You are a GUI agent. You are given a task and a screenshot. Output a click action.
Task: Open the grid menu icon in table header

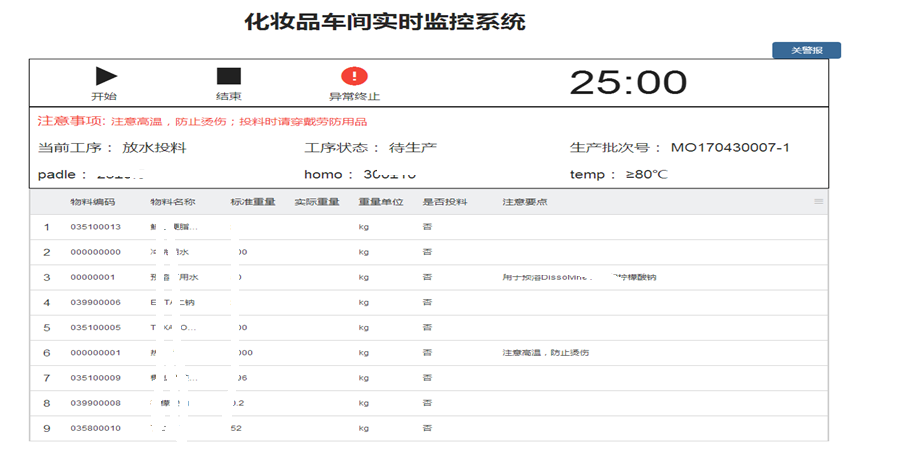(819, 202)
